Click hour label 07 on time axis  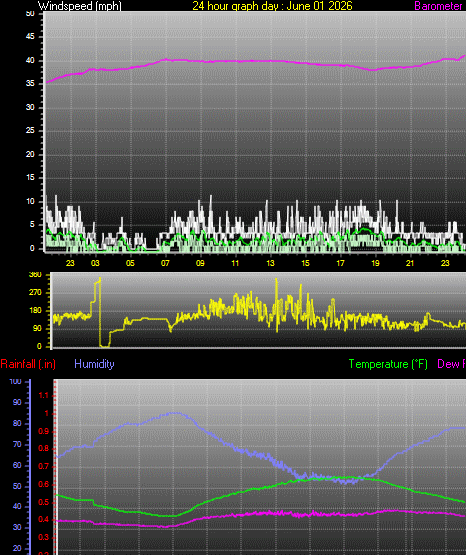tap(165, 263)
